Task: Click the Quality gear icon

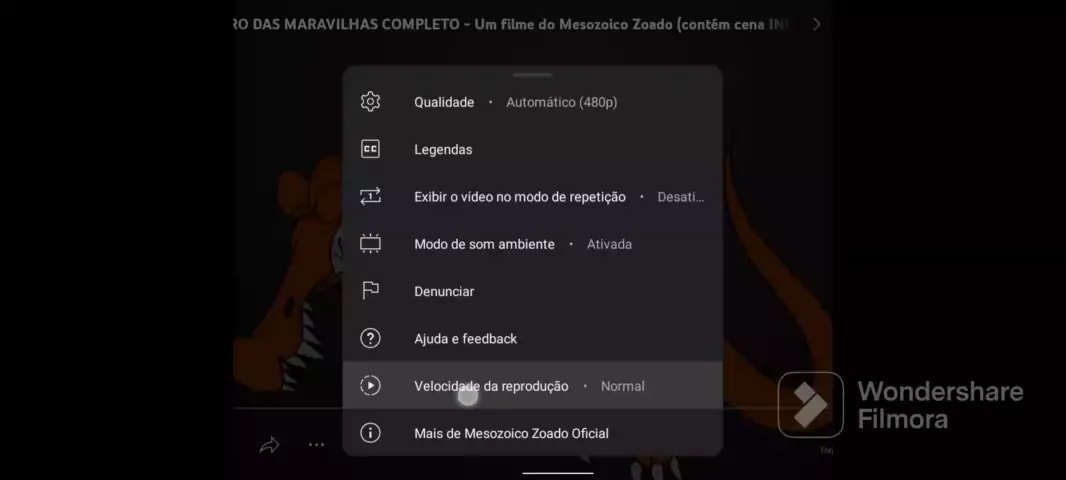Action: (370, 102)
